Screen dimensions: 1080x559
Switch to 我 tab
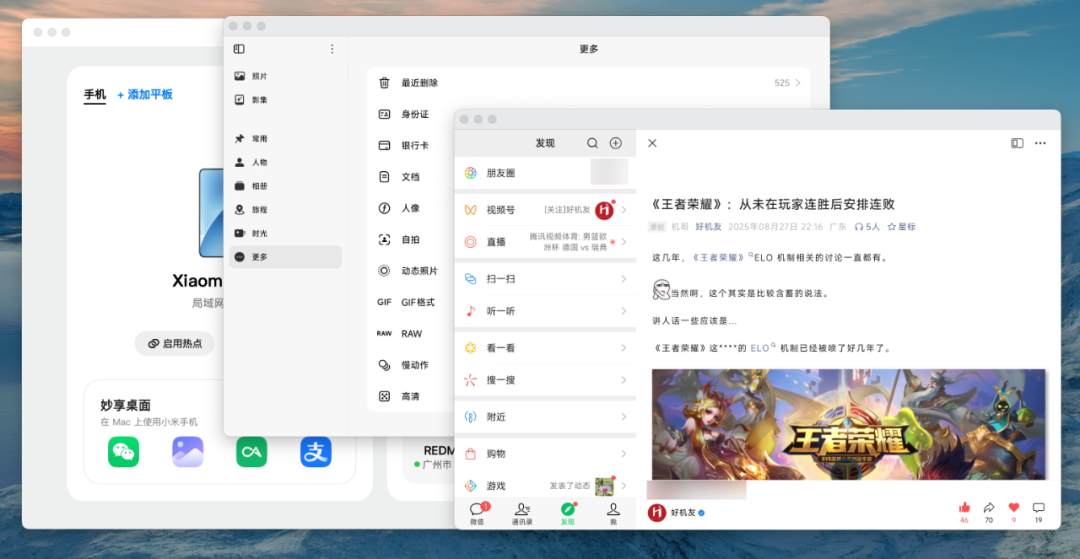[x=613, y=514]
